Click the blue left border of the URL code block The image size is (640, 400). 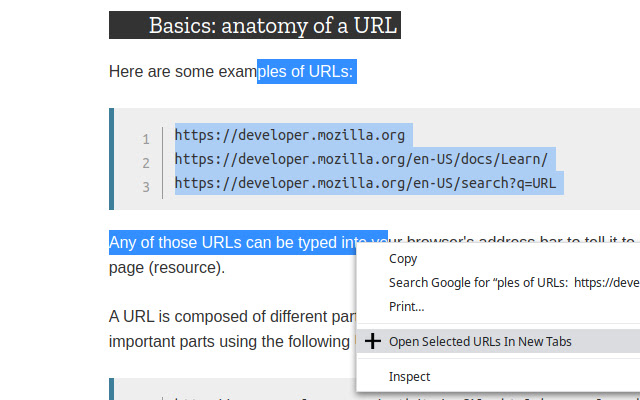(111, 160)
